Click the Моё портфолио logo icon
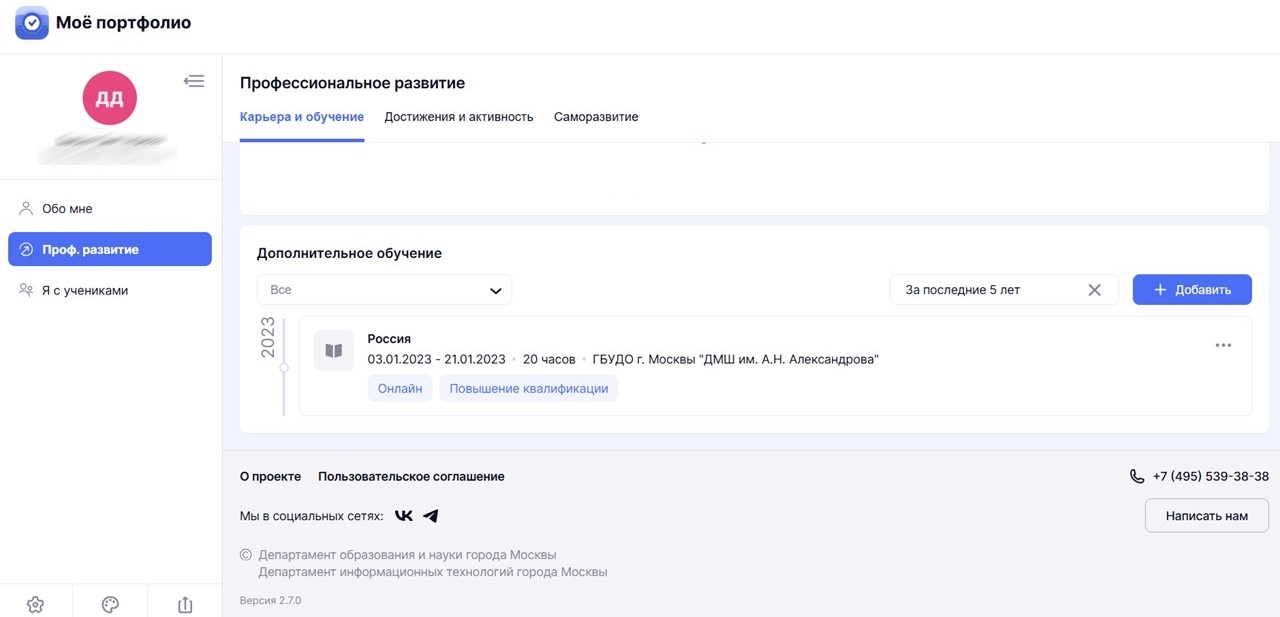Viewport: 1280px width, 617px height. tap(32, 23)
